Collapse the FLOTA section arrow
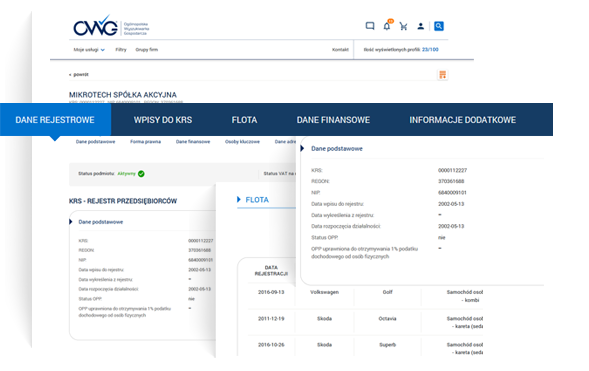The height and width of the screenshot is (371, 589). pos(239,199)
